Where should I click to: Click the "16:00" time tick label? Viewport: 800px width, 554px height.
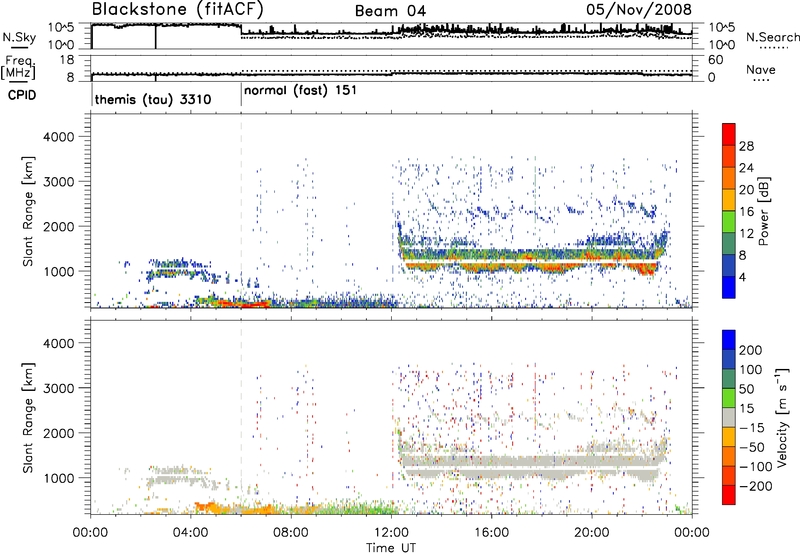(491, 533)
